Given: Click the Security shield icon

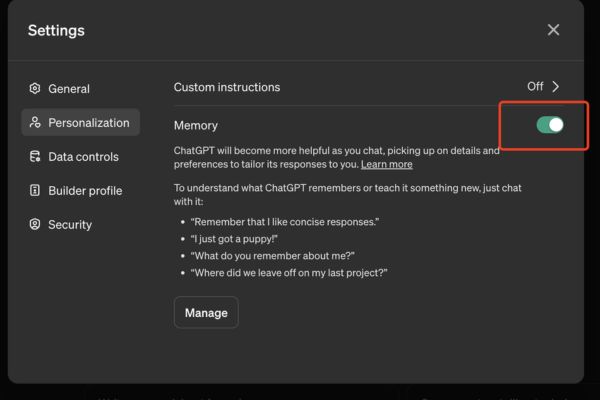Looking at the screenshot, I should (35, 225).
